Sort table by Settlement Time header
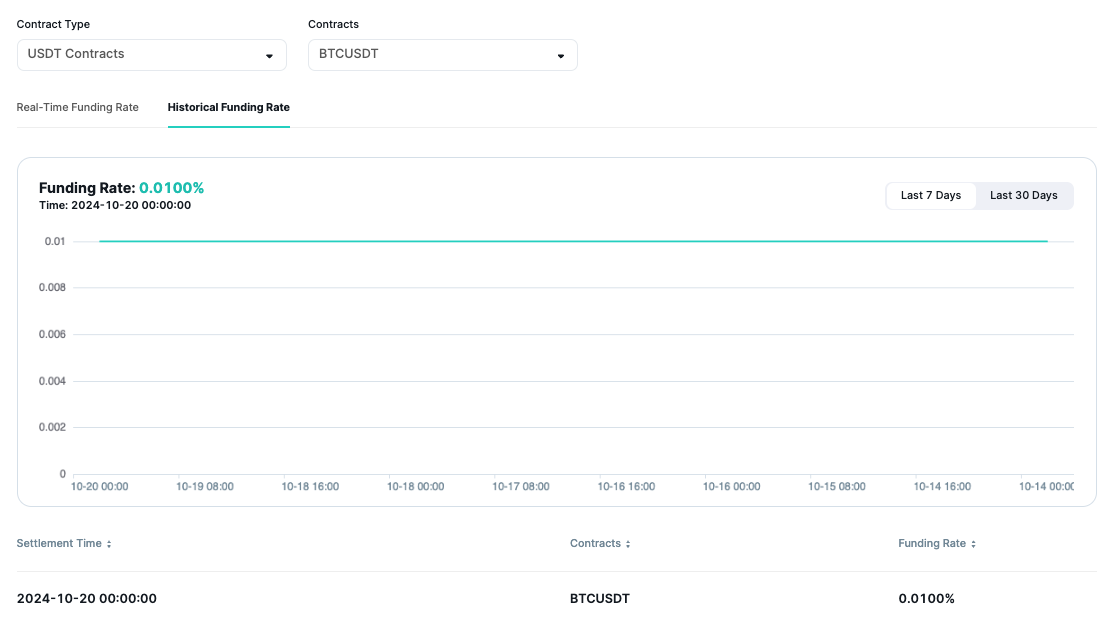Viewport: 1113px width, 625px height. [x=59, y=543]
